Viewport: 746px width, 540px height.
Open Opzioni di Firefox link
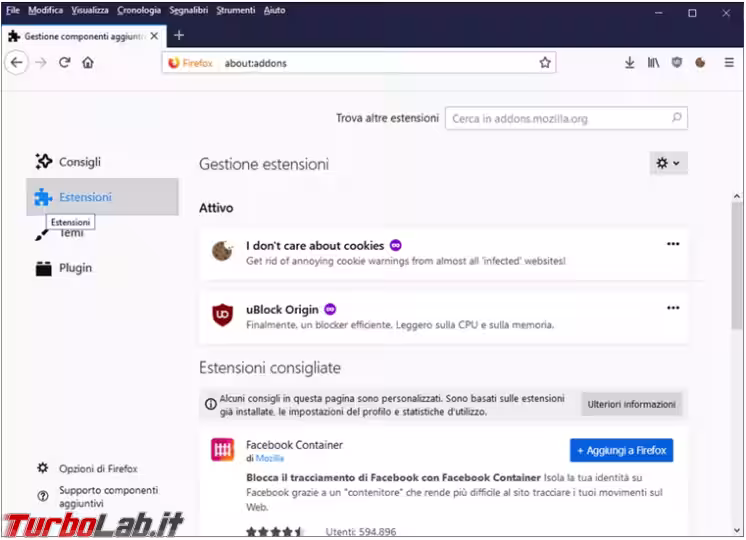coord(98,469)
